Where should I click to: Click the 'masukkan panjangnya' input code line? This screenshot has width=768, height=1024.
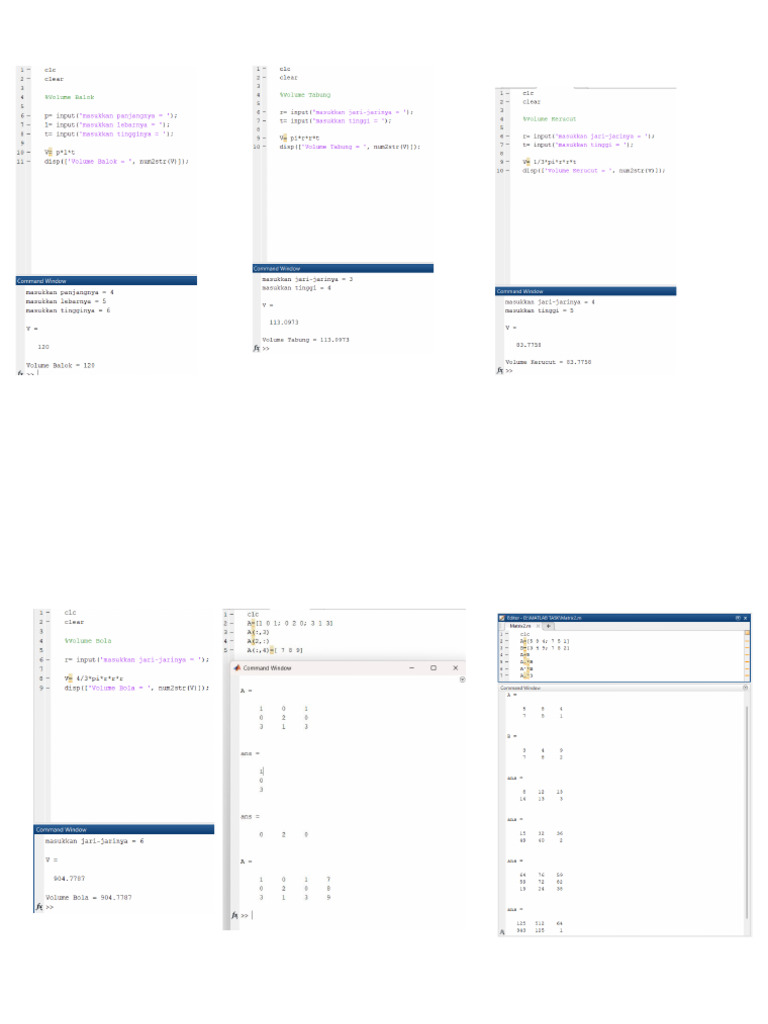110,116
